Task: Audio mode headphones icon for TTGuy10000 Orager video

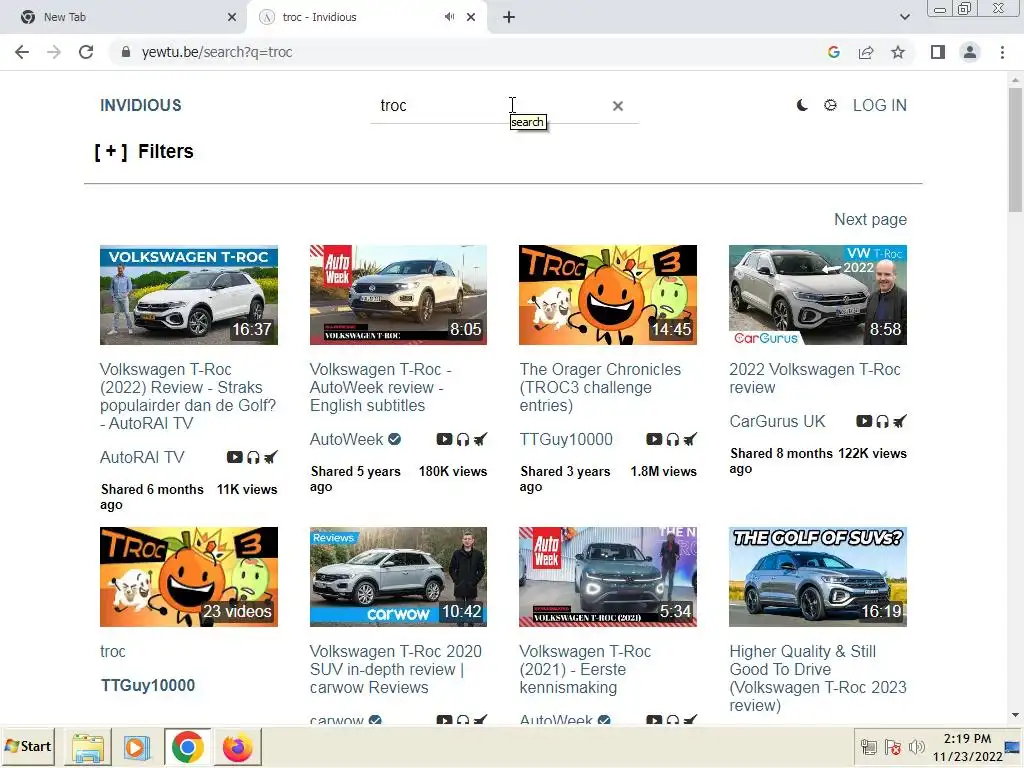Action: click(x=673, y=440)
